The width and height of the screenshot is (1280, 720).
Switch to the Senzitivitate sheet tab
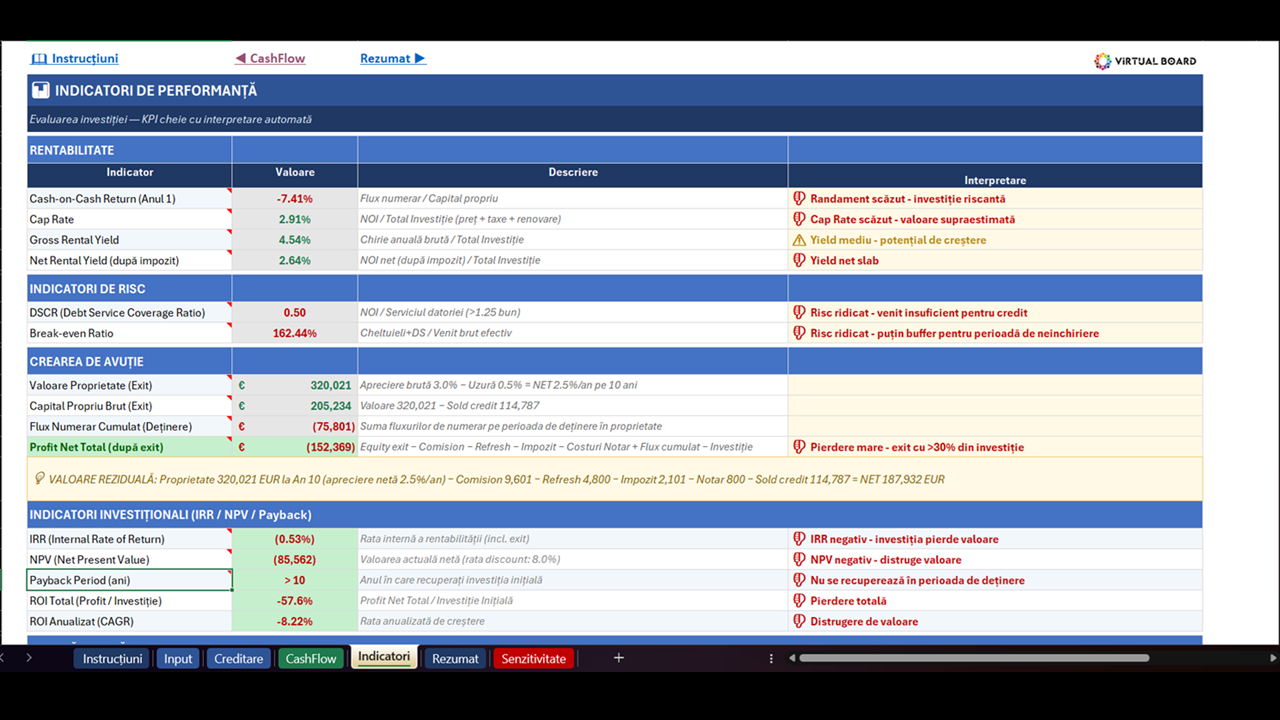(533, 658)
